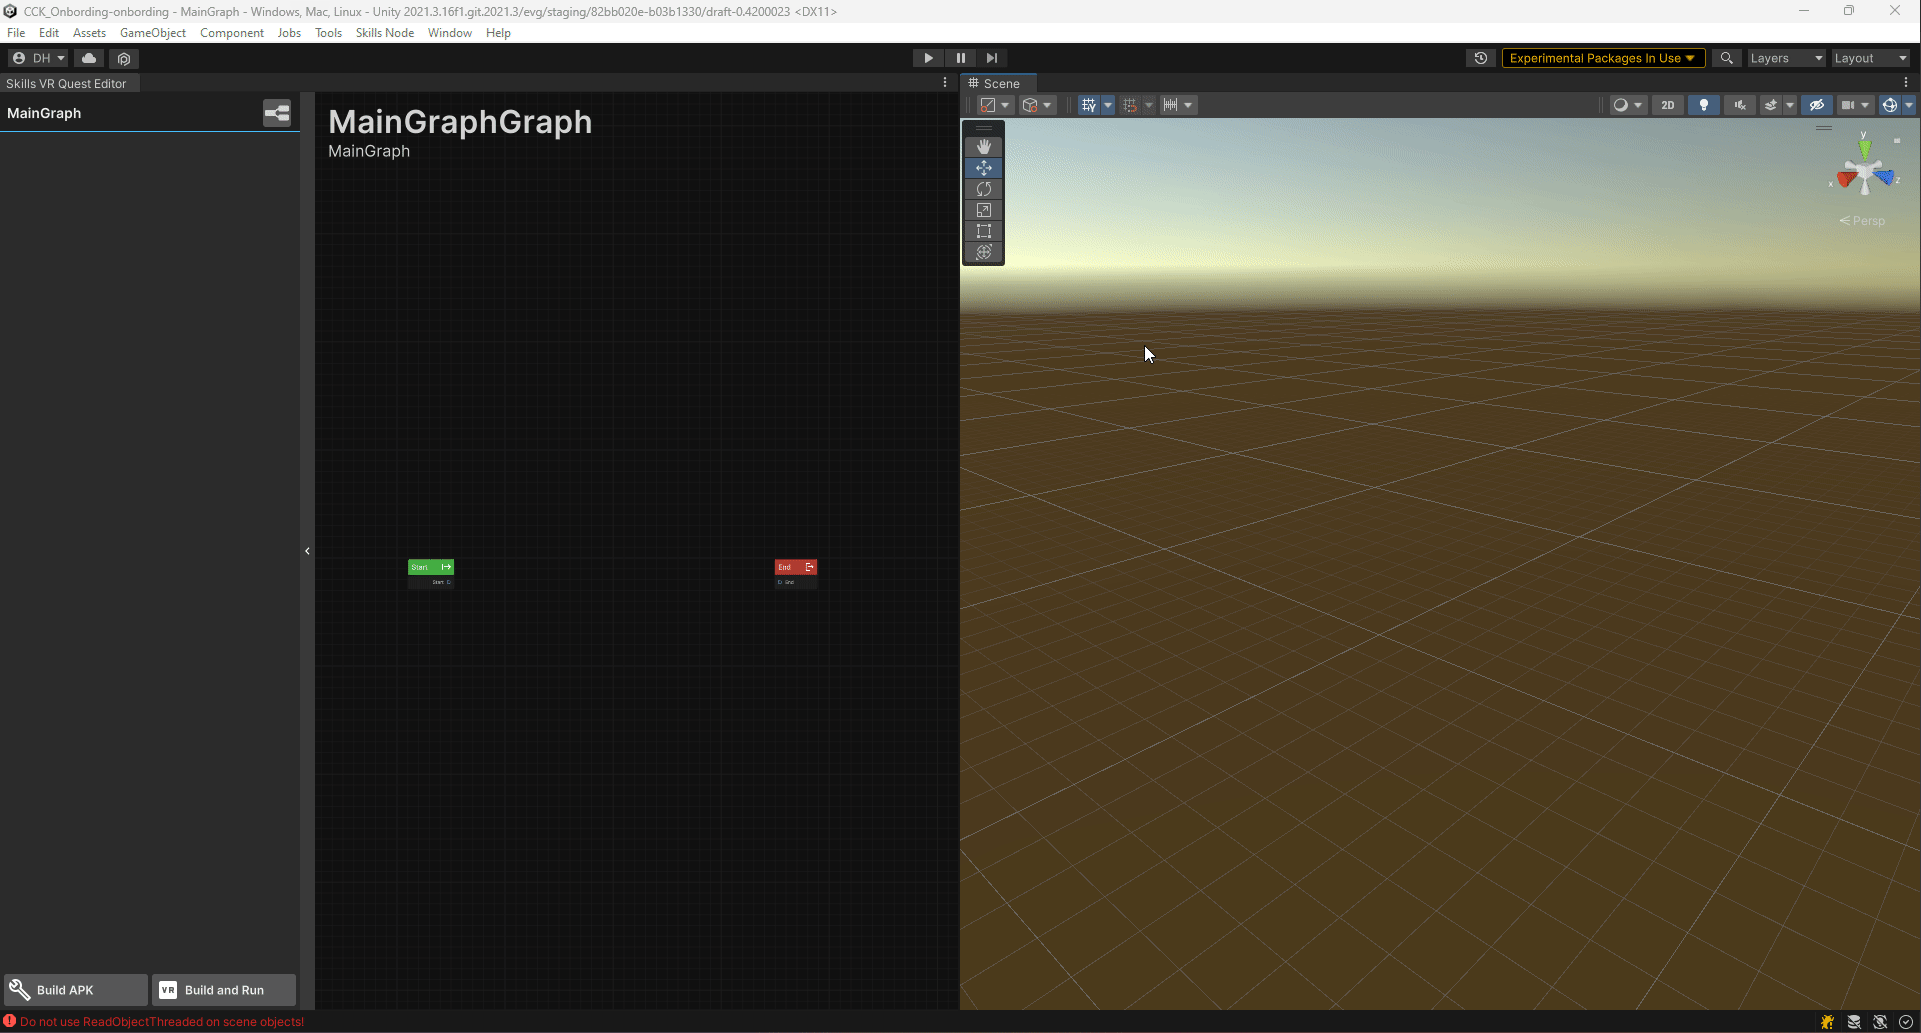The height and width of the screenshot is (1033, 1921).
Task: Open the Unity version control icon
Action: click(124, 58)
